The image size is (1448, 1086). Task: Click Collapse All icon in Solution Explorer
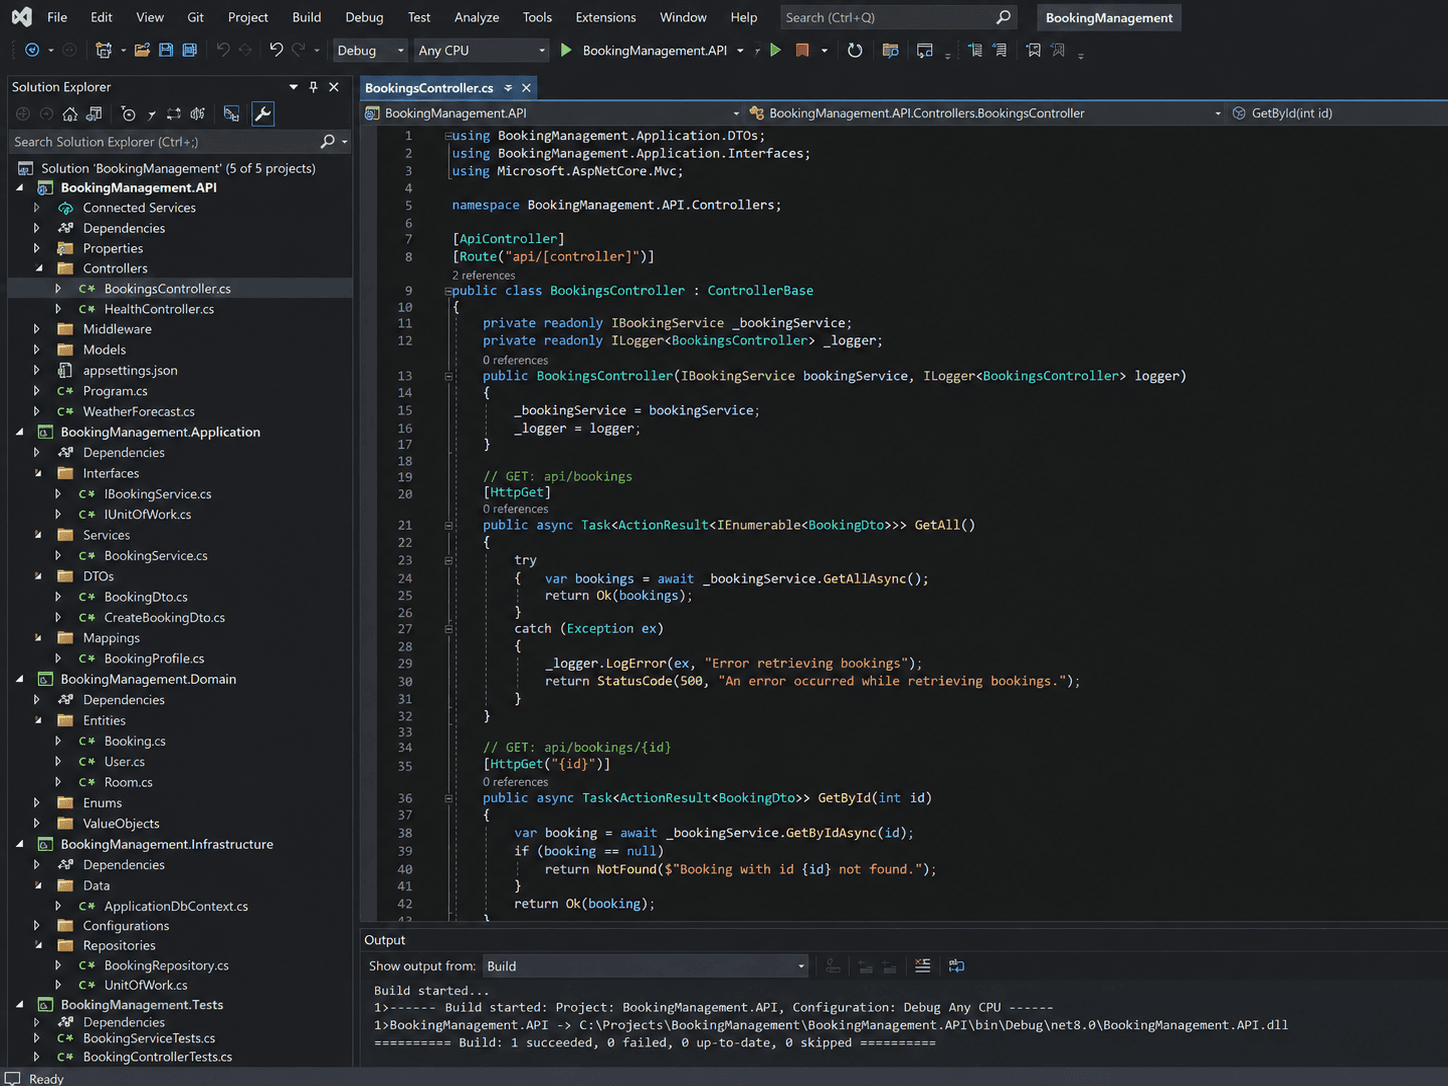198,114
